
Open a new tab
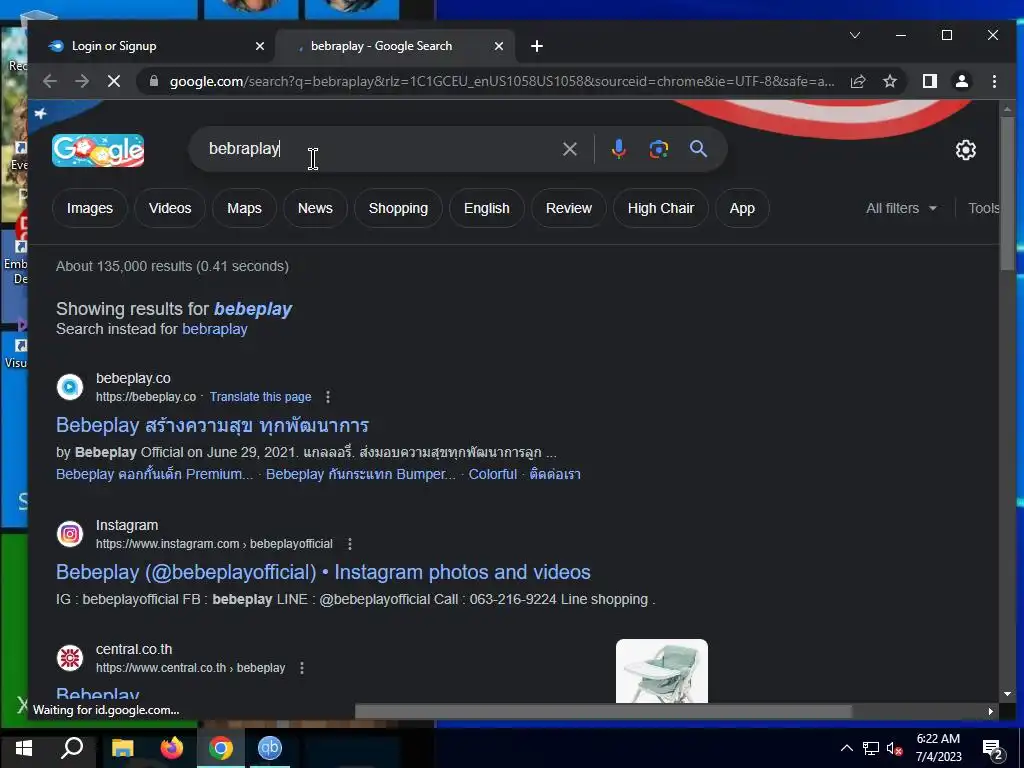point(537,46)
